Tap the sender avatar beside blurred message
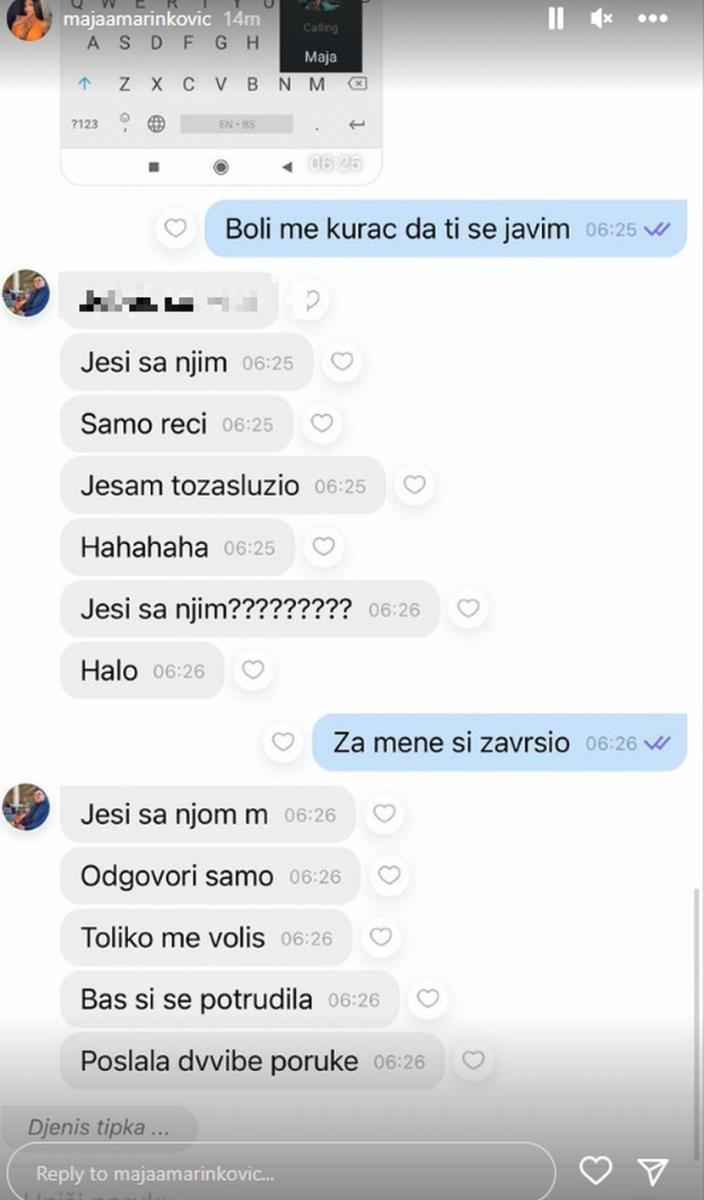Viewport: 704px width, 1200px height. 26,293
